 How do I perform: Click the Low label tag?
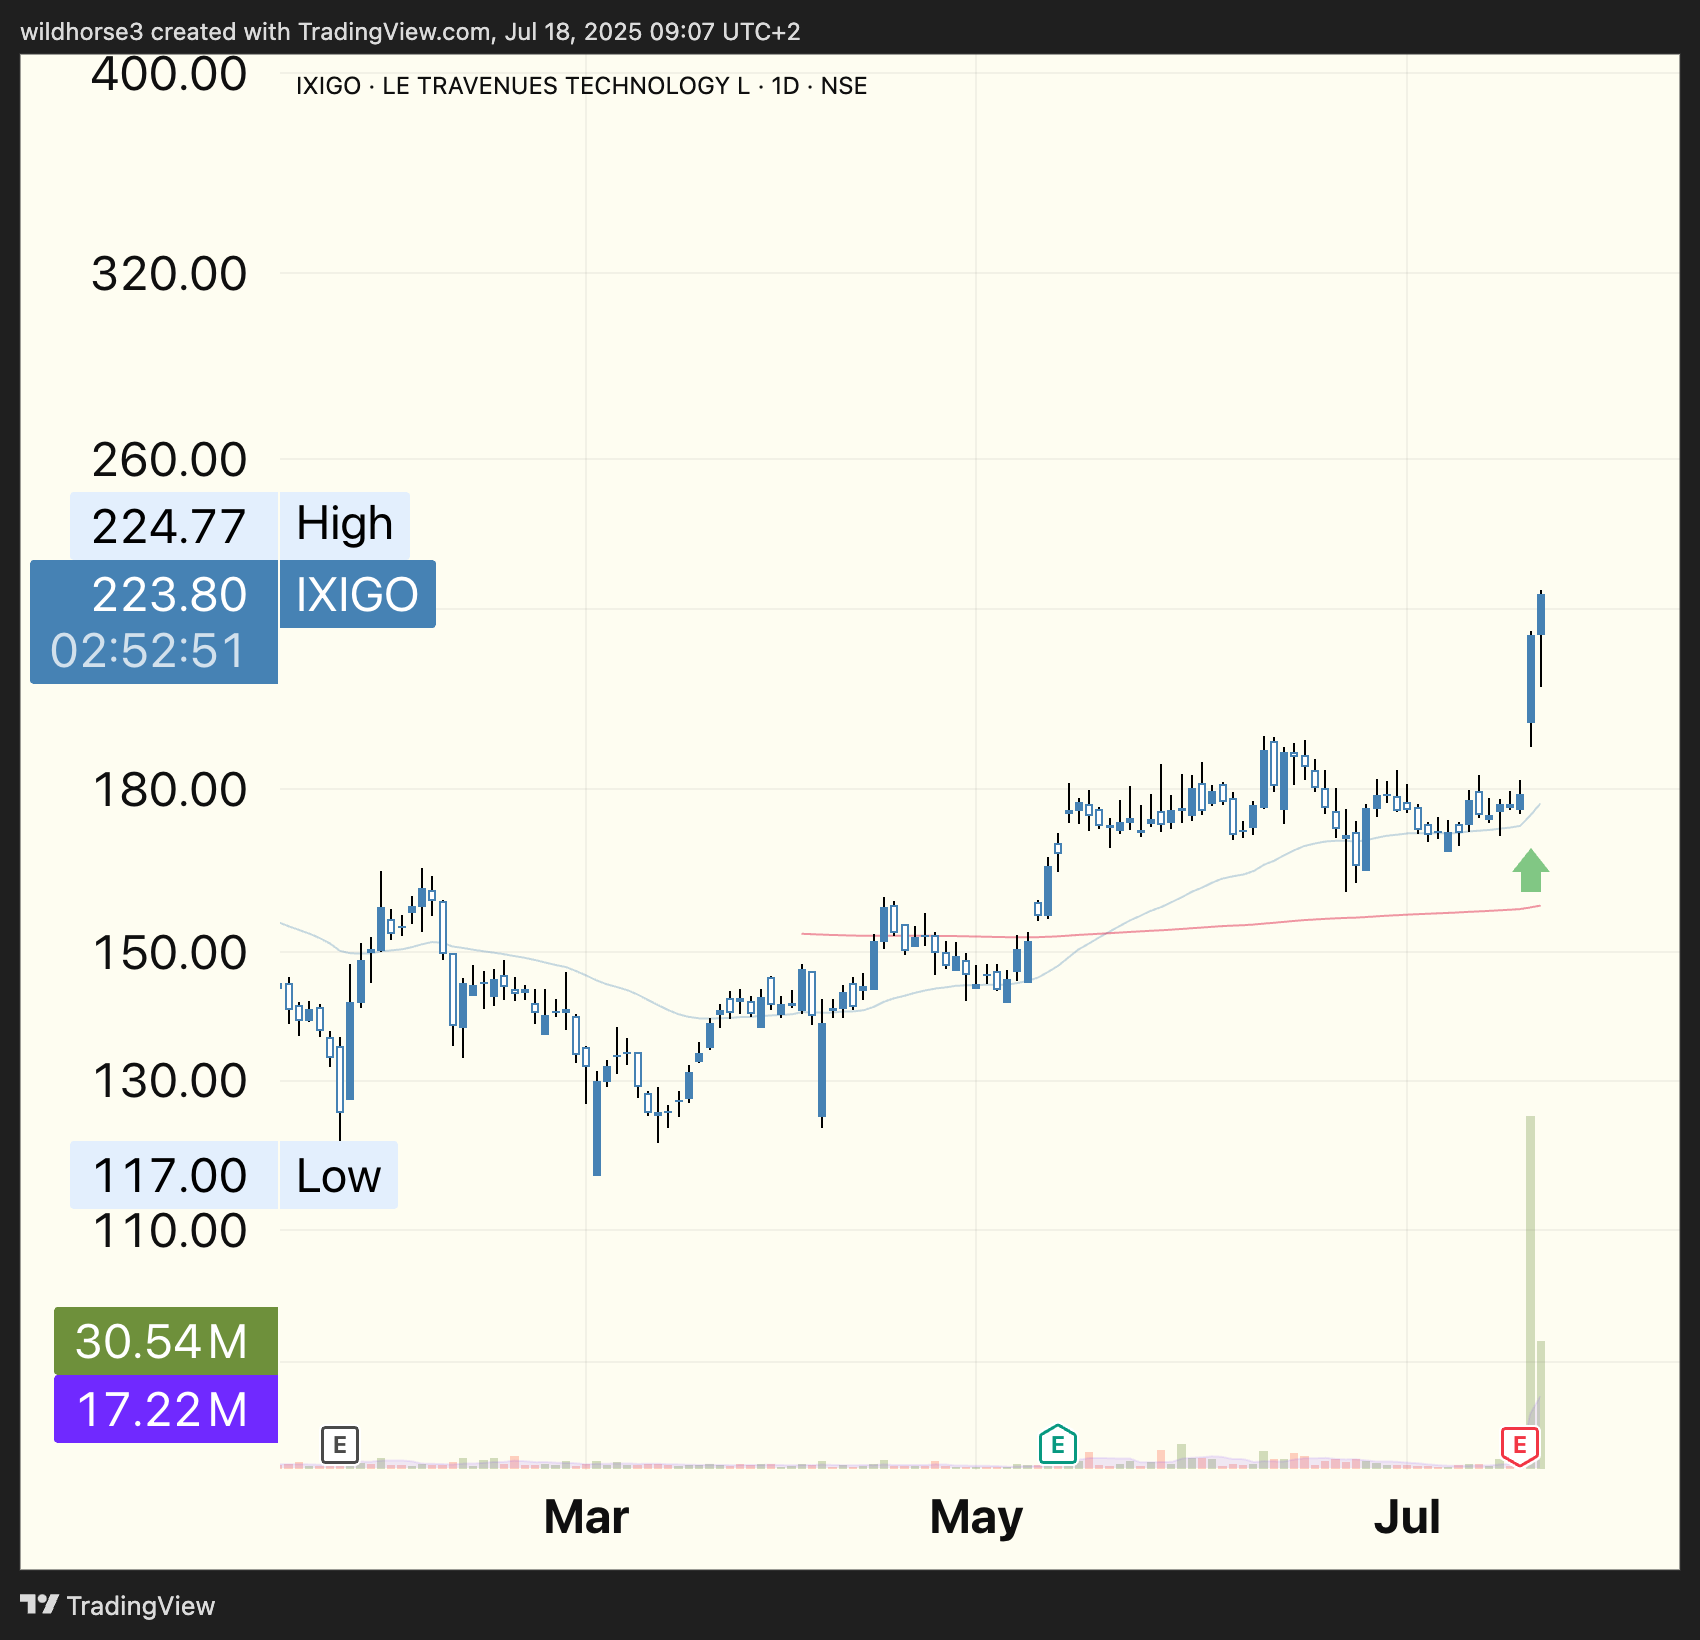click(339, 1175)
